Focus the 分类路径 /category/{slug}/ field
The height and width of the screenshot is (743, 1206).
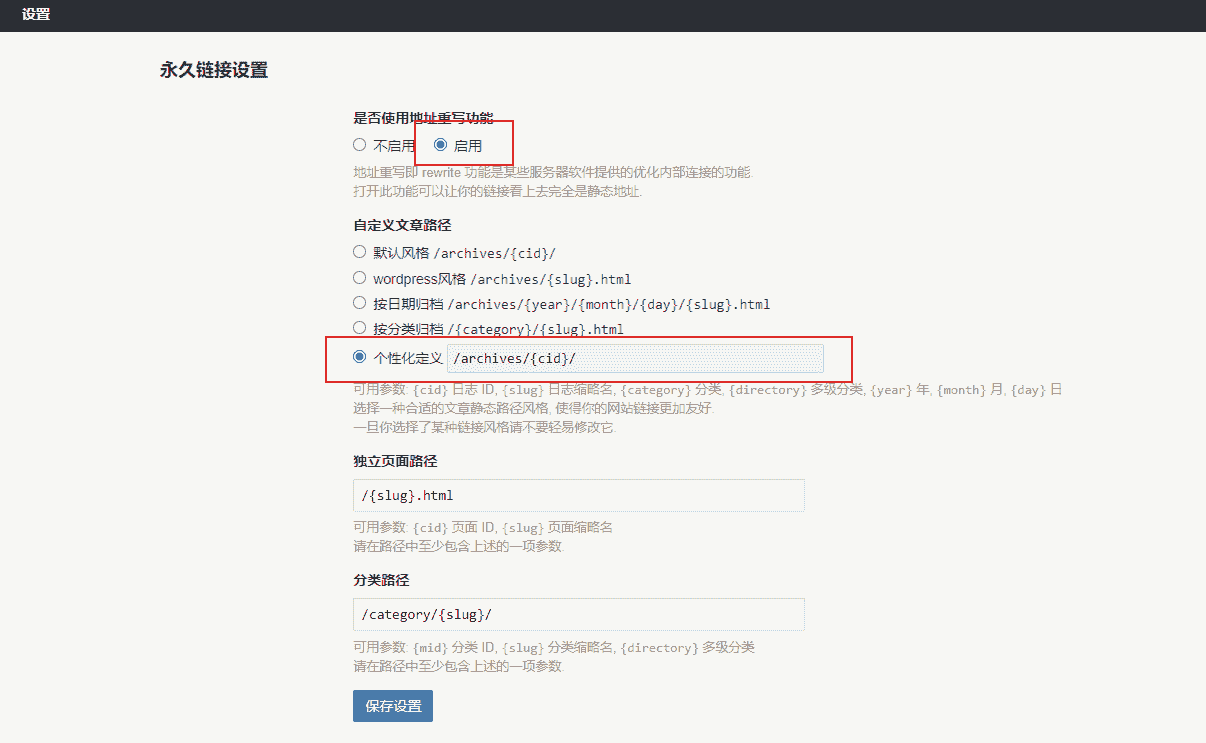click(578, 614)
